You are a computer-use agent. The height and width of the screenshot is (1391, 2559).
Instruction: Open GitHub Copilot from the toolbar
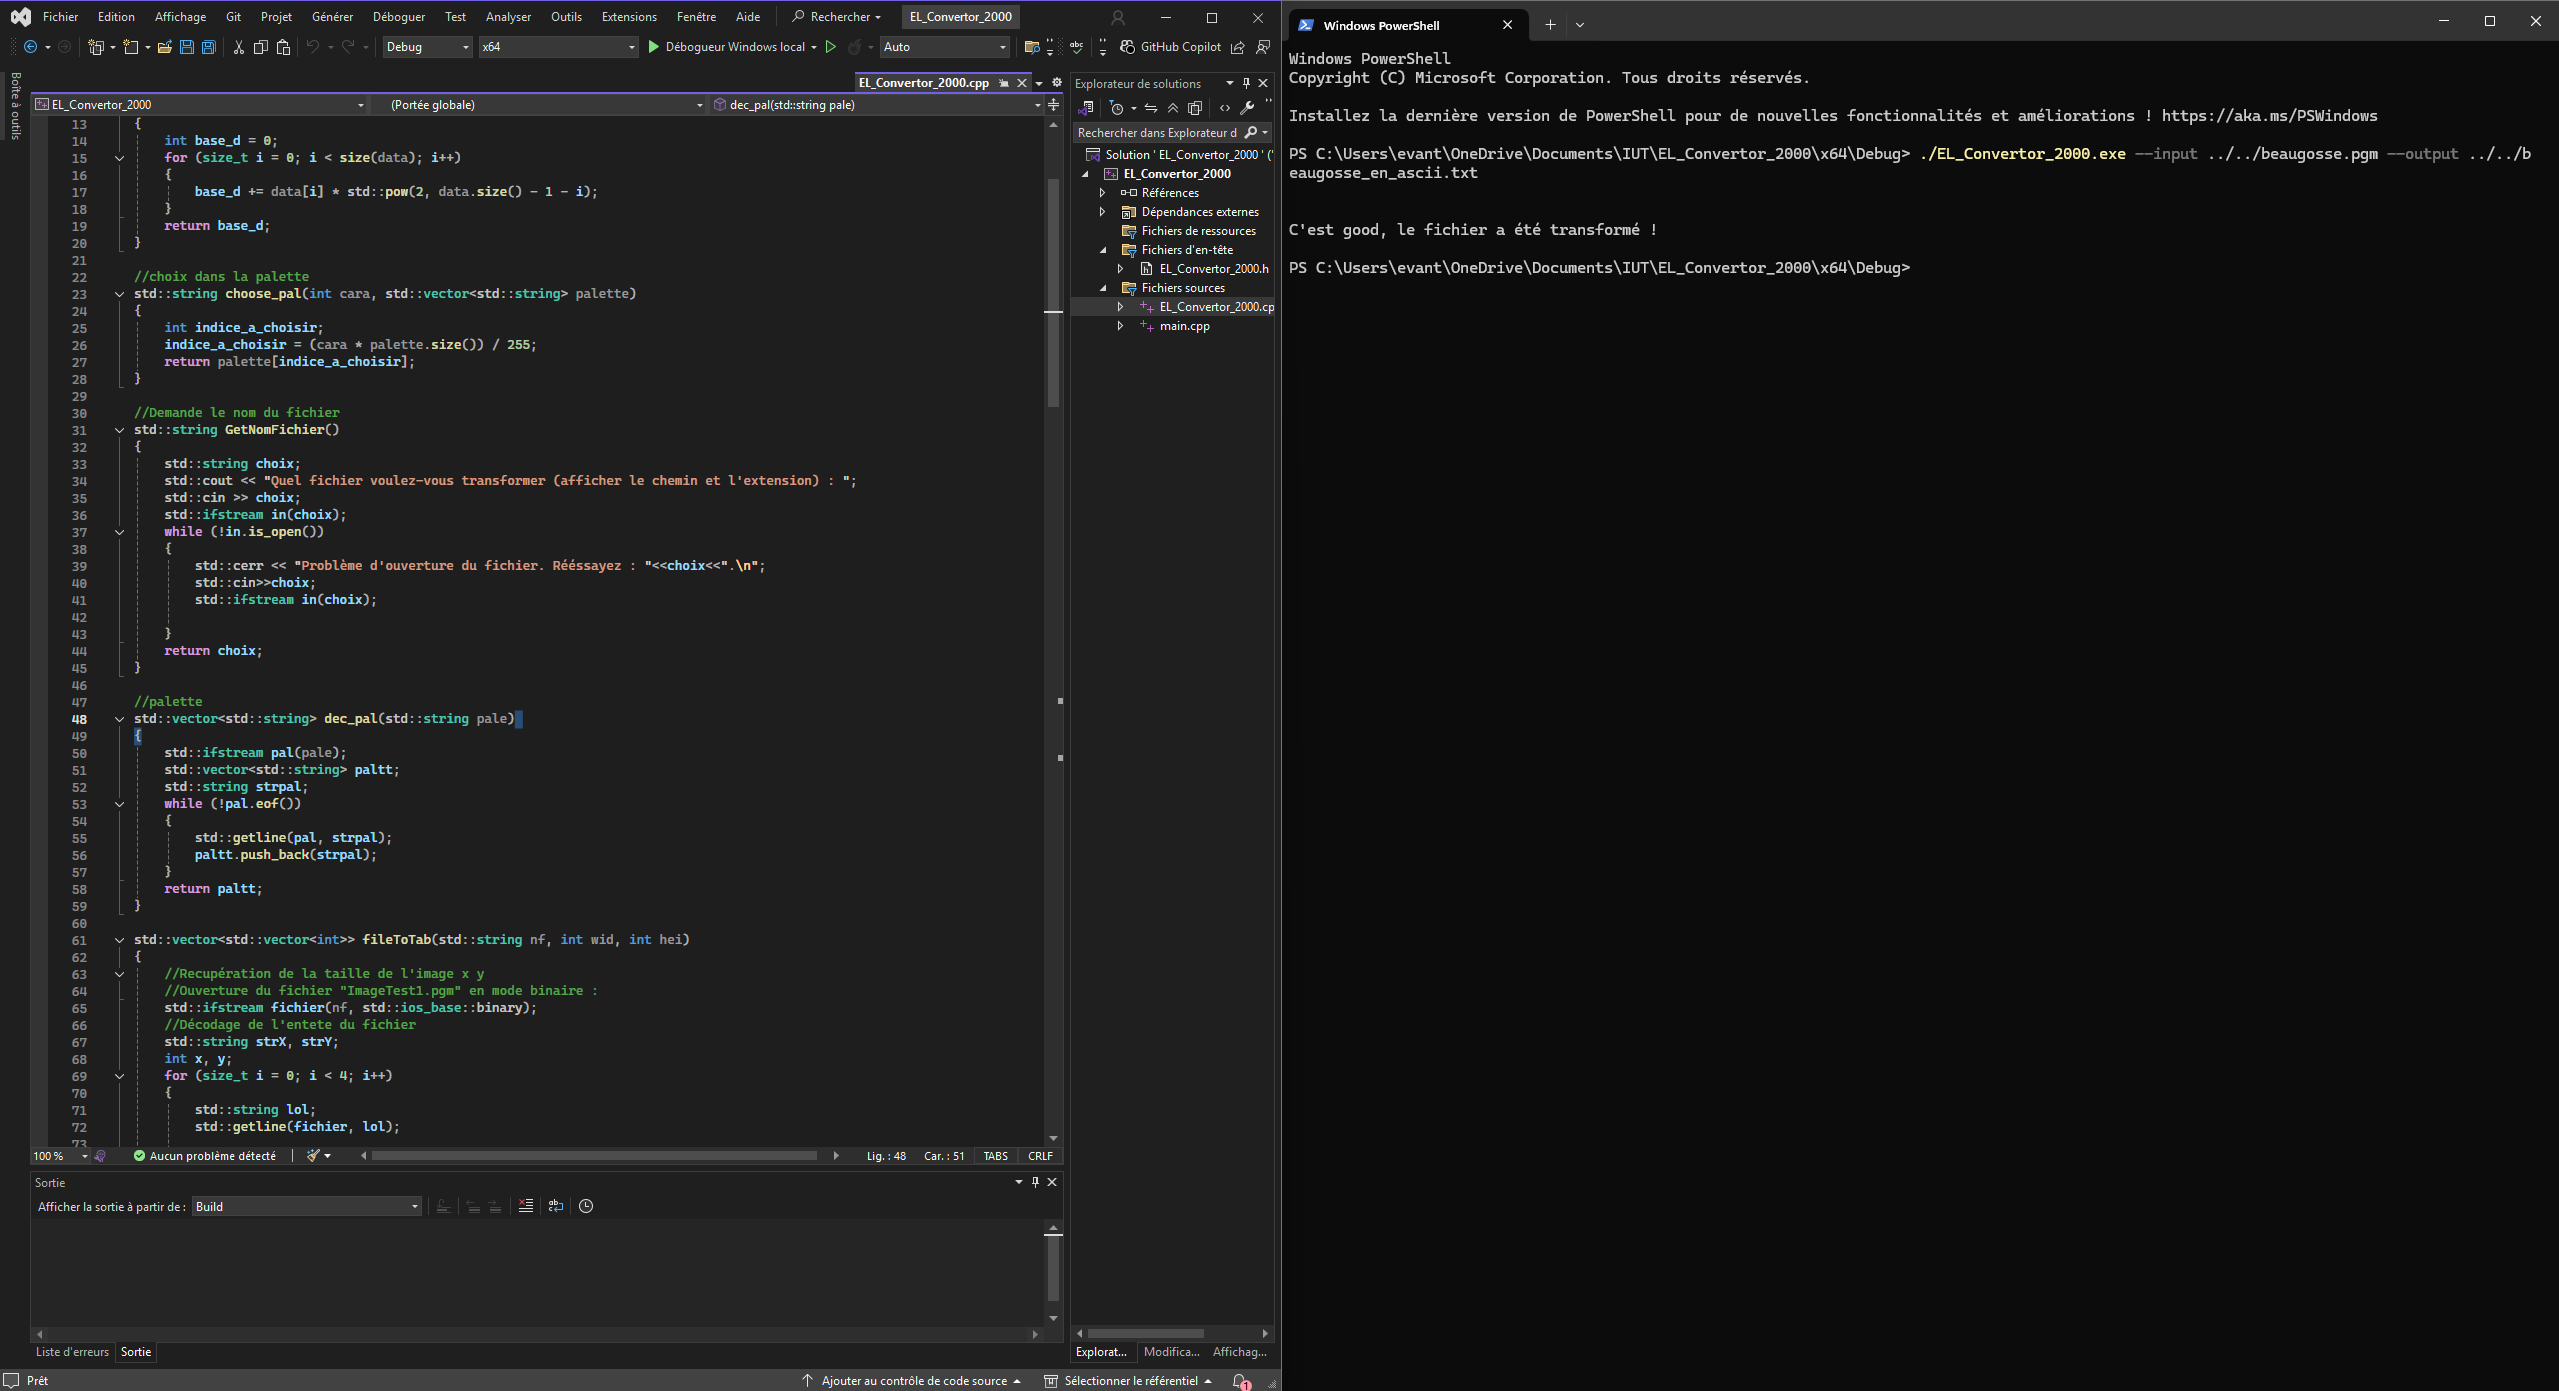point(1170,47)
